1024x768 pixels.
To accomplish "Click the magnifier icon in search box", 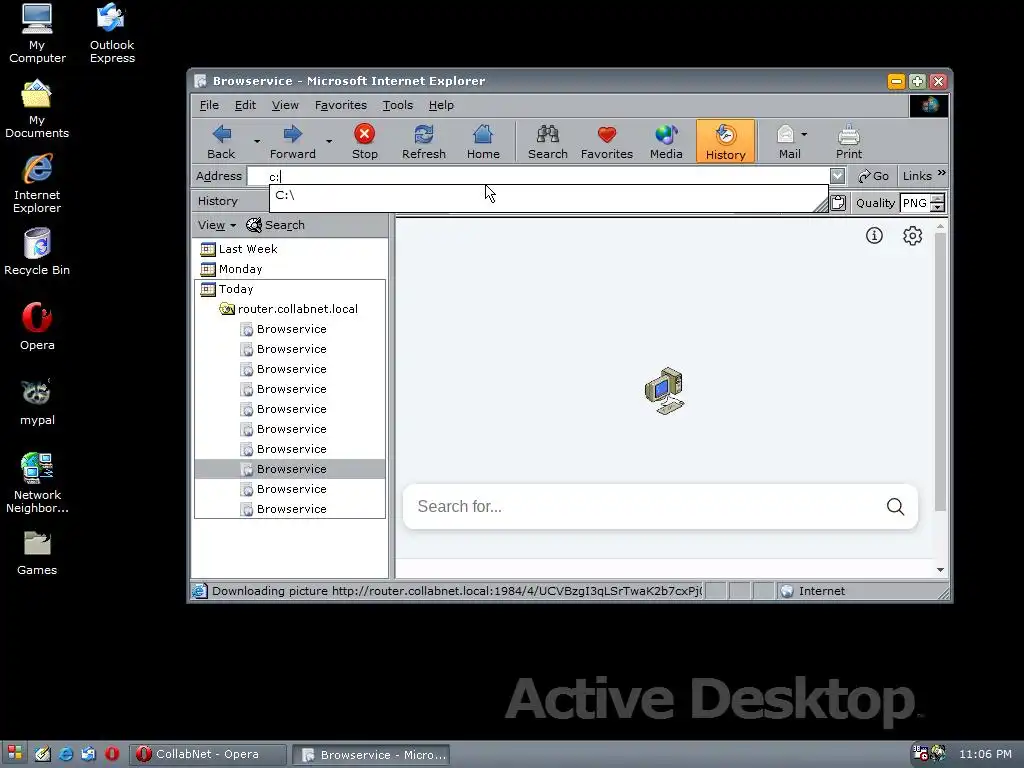I will point(895,507).
